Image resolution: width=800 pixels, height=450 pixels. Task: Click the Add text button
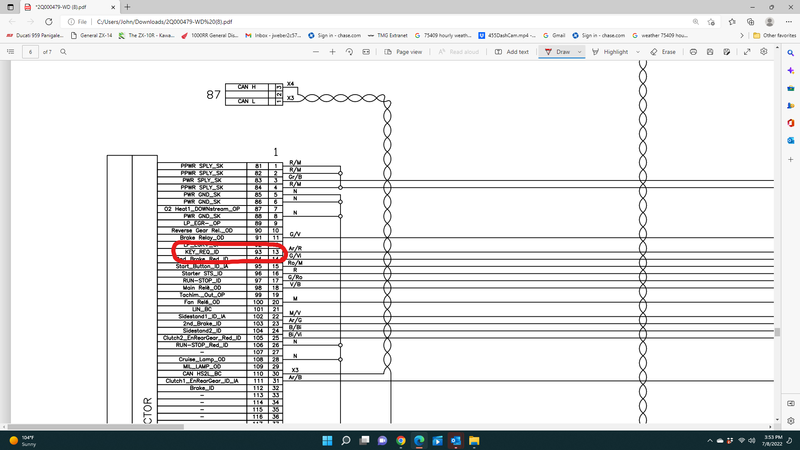512,52
